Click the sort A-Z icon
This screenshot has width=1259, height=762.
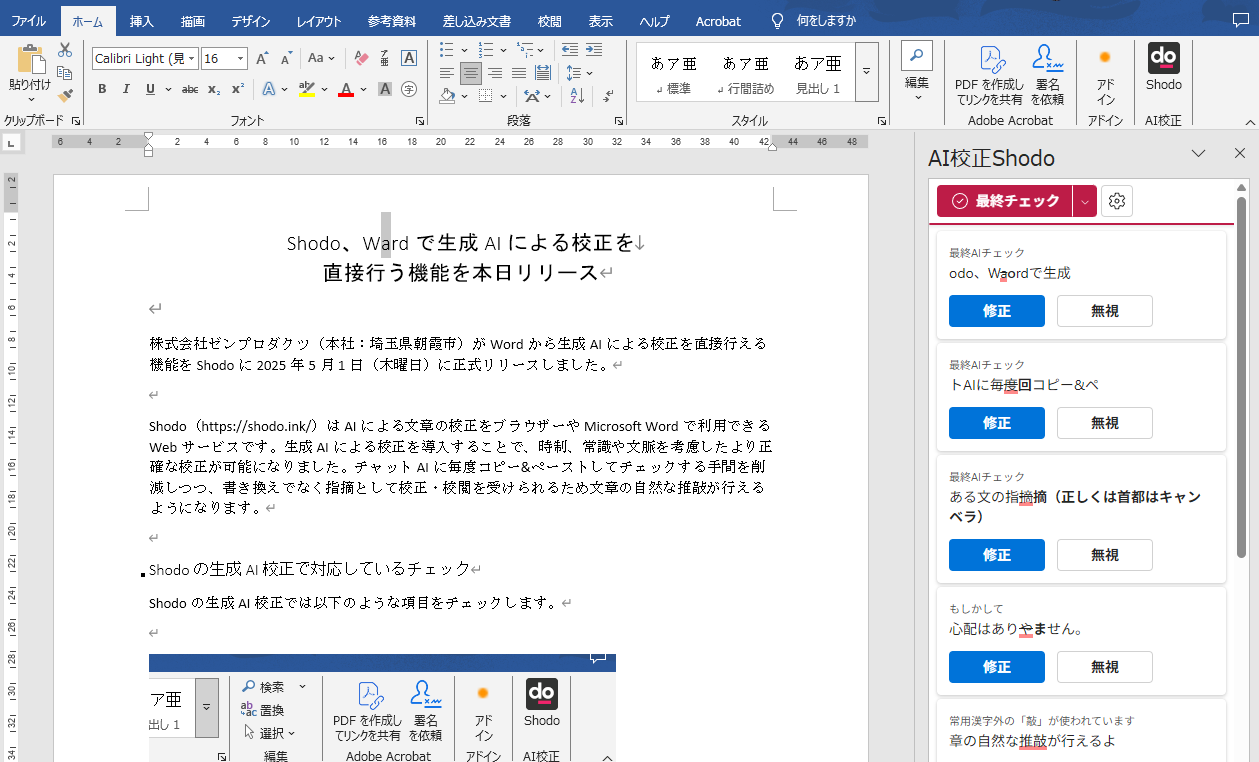(x=576, y=96)
